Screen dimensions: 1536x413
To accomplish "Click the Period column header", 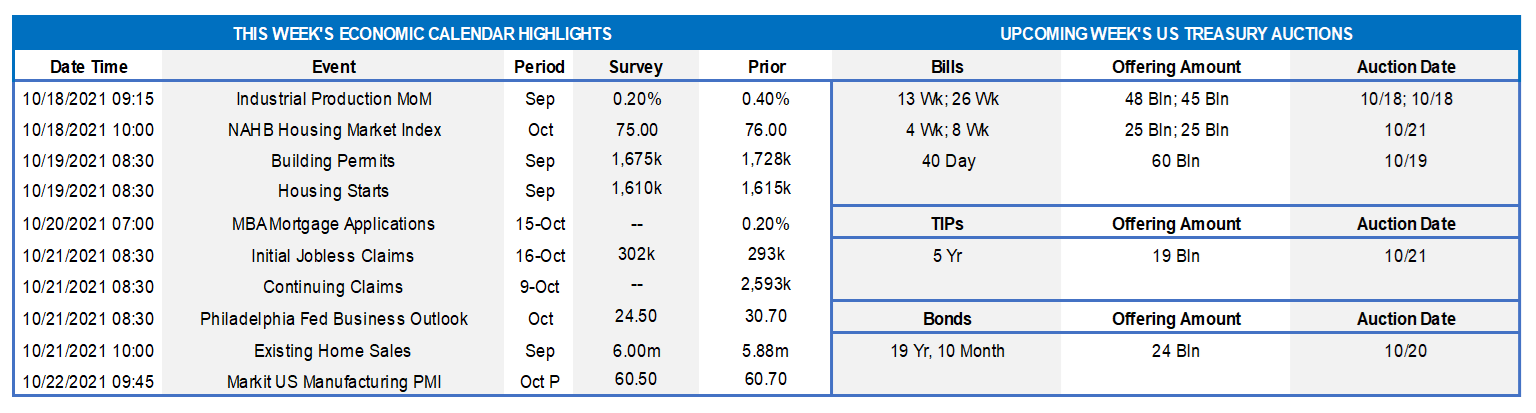I will click(x=539, y=67).
